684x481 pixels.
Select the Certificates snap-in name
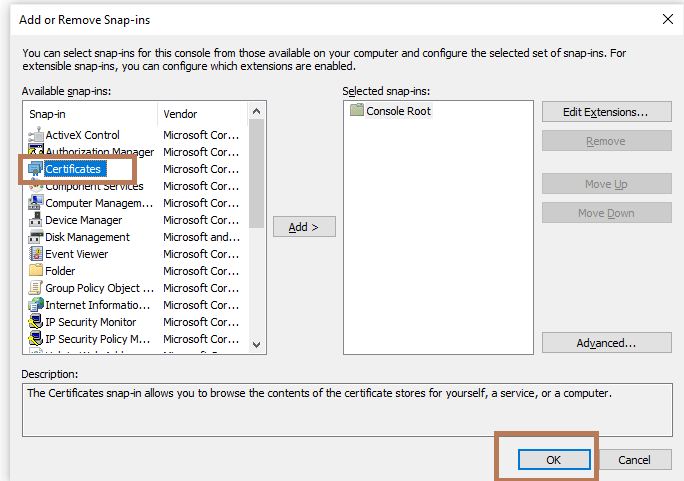pos(73,169)
